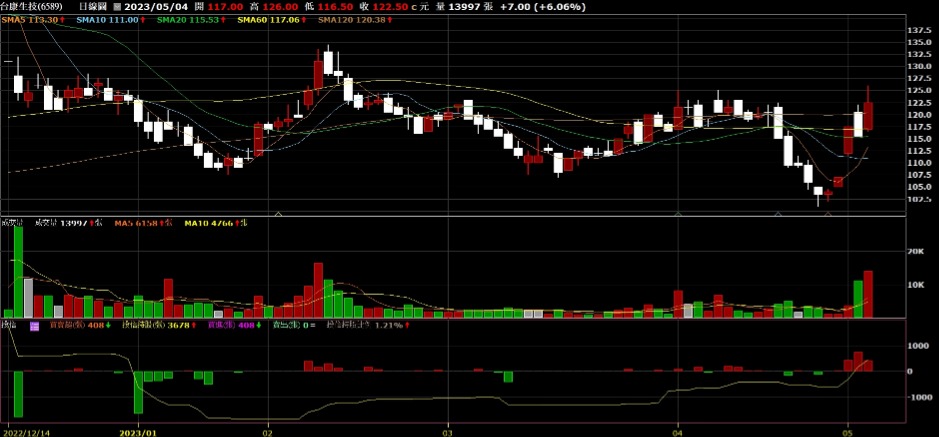
Task: Click the 408 margin balance value in orange
Action: 96,325
